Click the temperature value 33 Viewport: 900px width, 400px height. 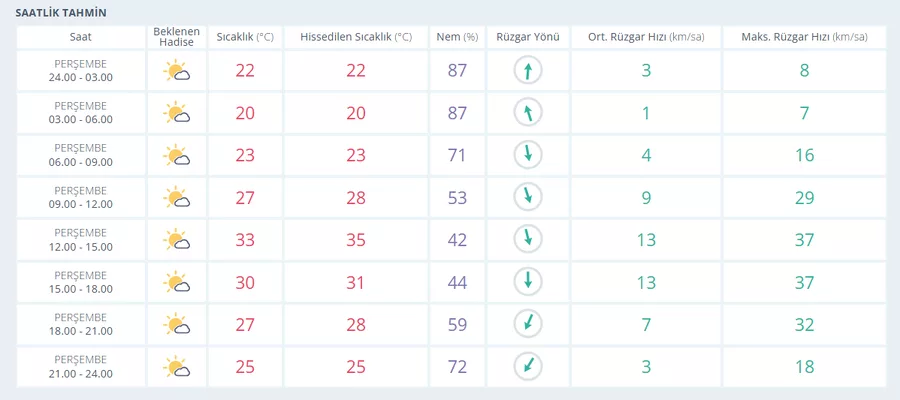point(245,240)
